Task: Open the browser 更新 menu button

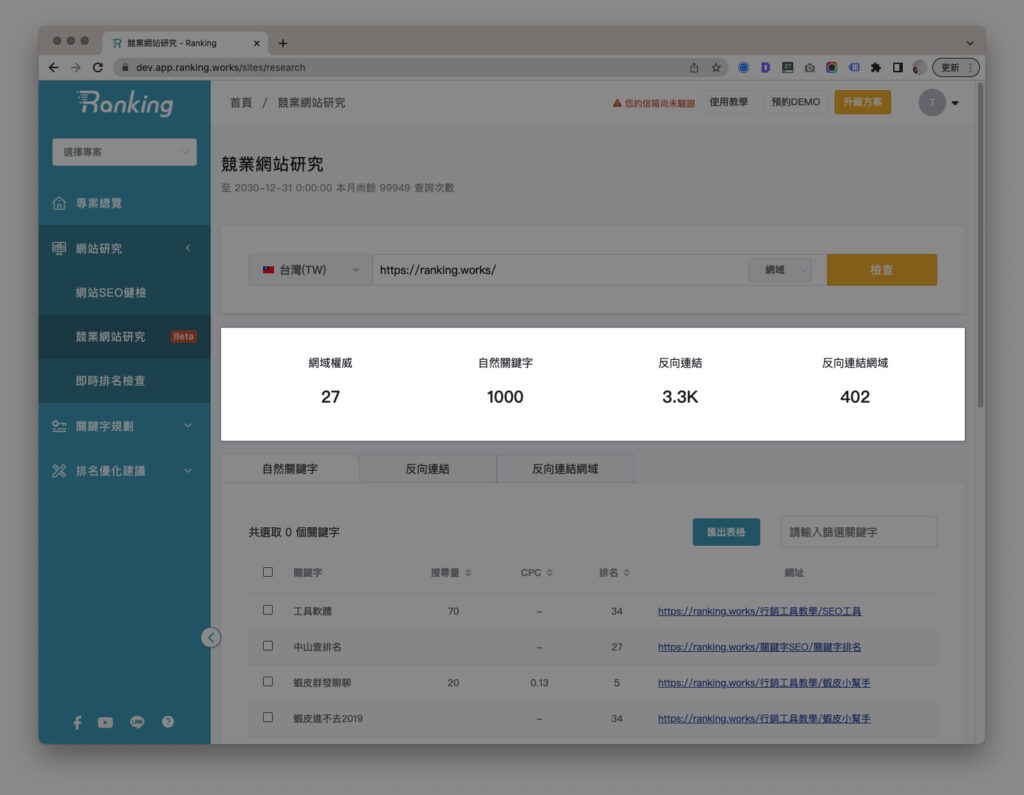Action: [x=955, y=67]
